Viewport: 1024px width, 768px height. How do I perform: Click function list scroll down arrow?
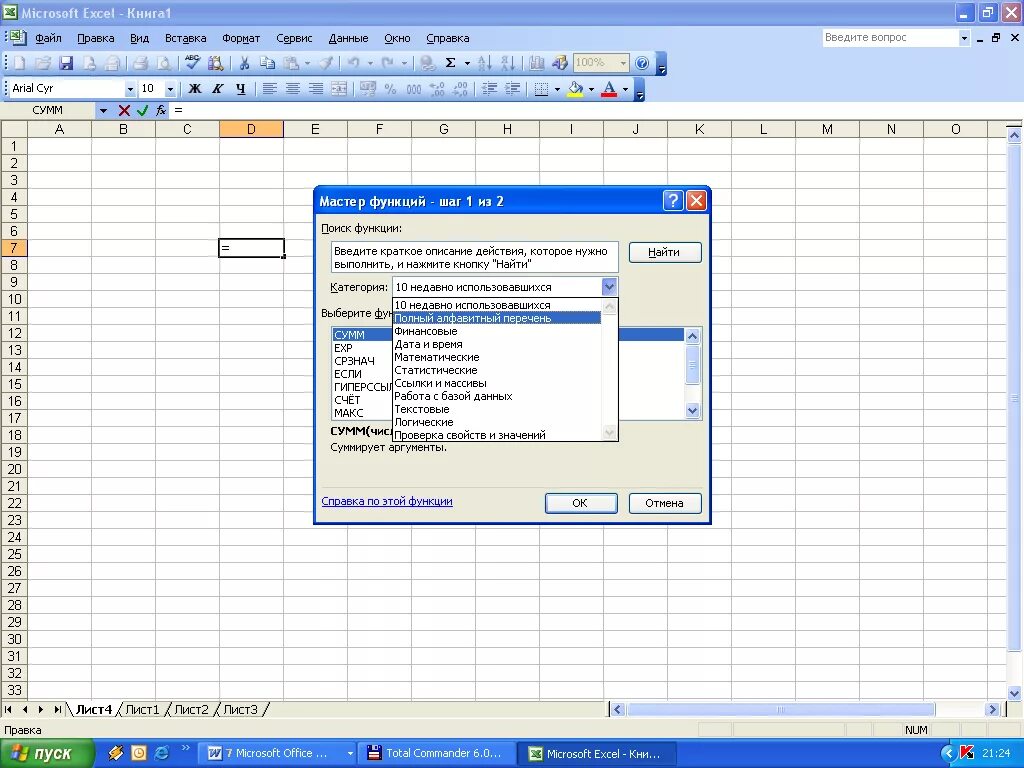(692, 410)
